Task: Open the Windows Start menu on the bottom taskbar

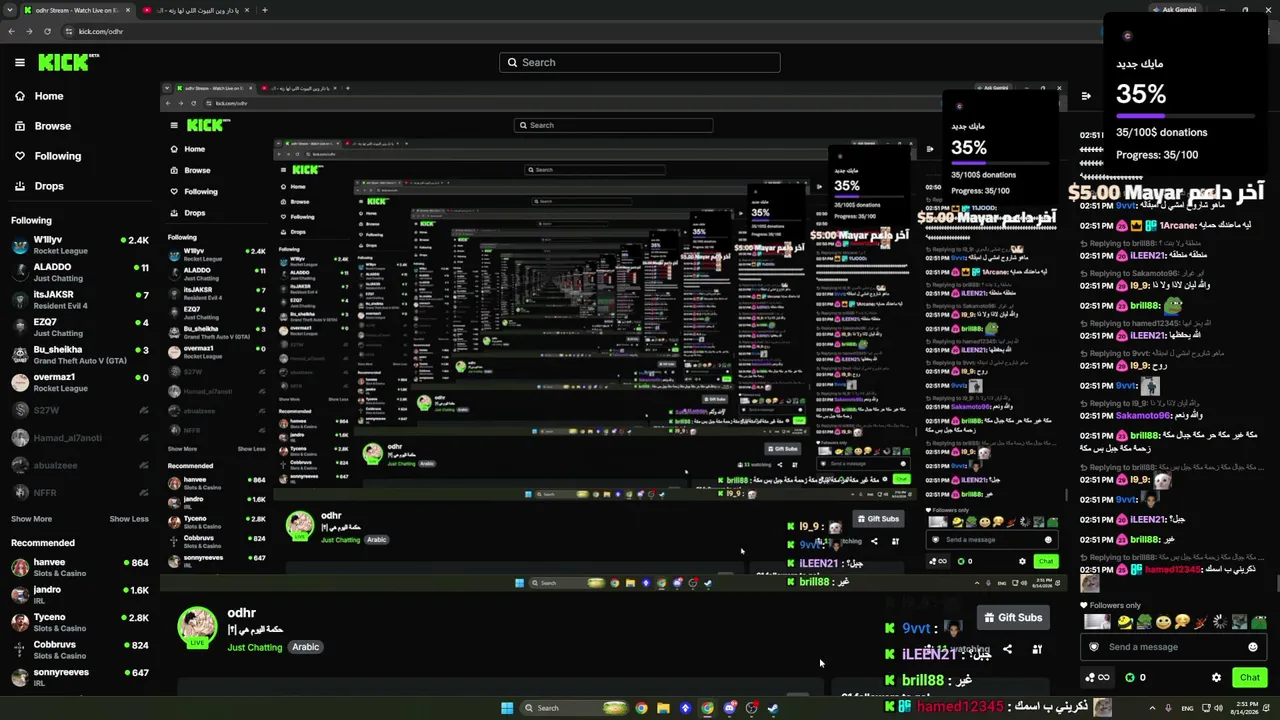Action: 507,708
